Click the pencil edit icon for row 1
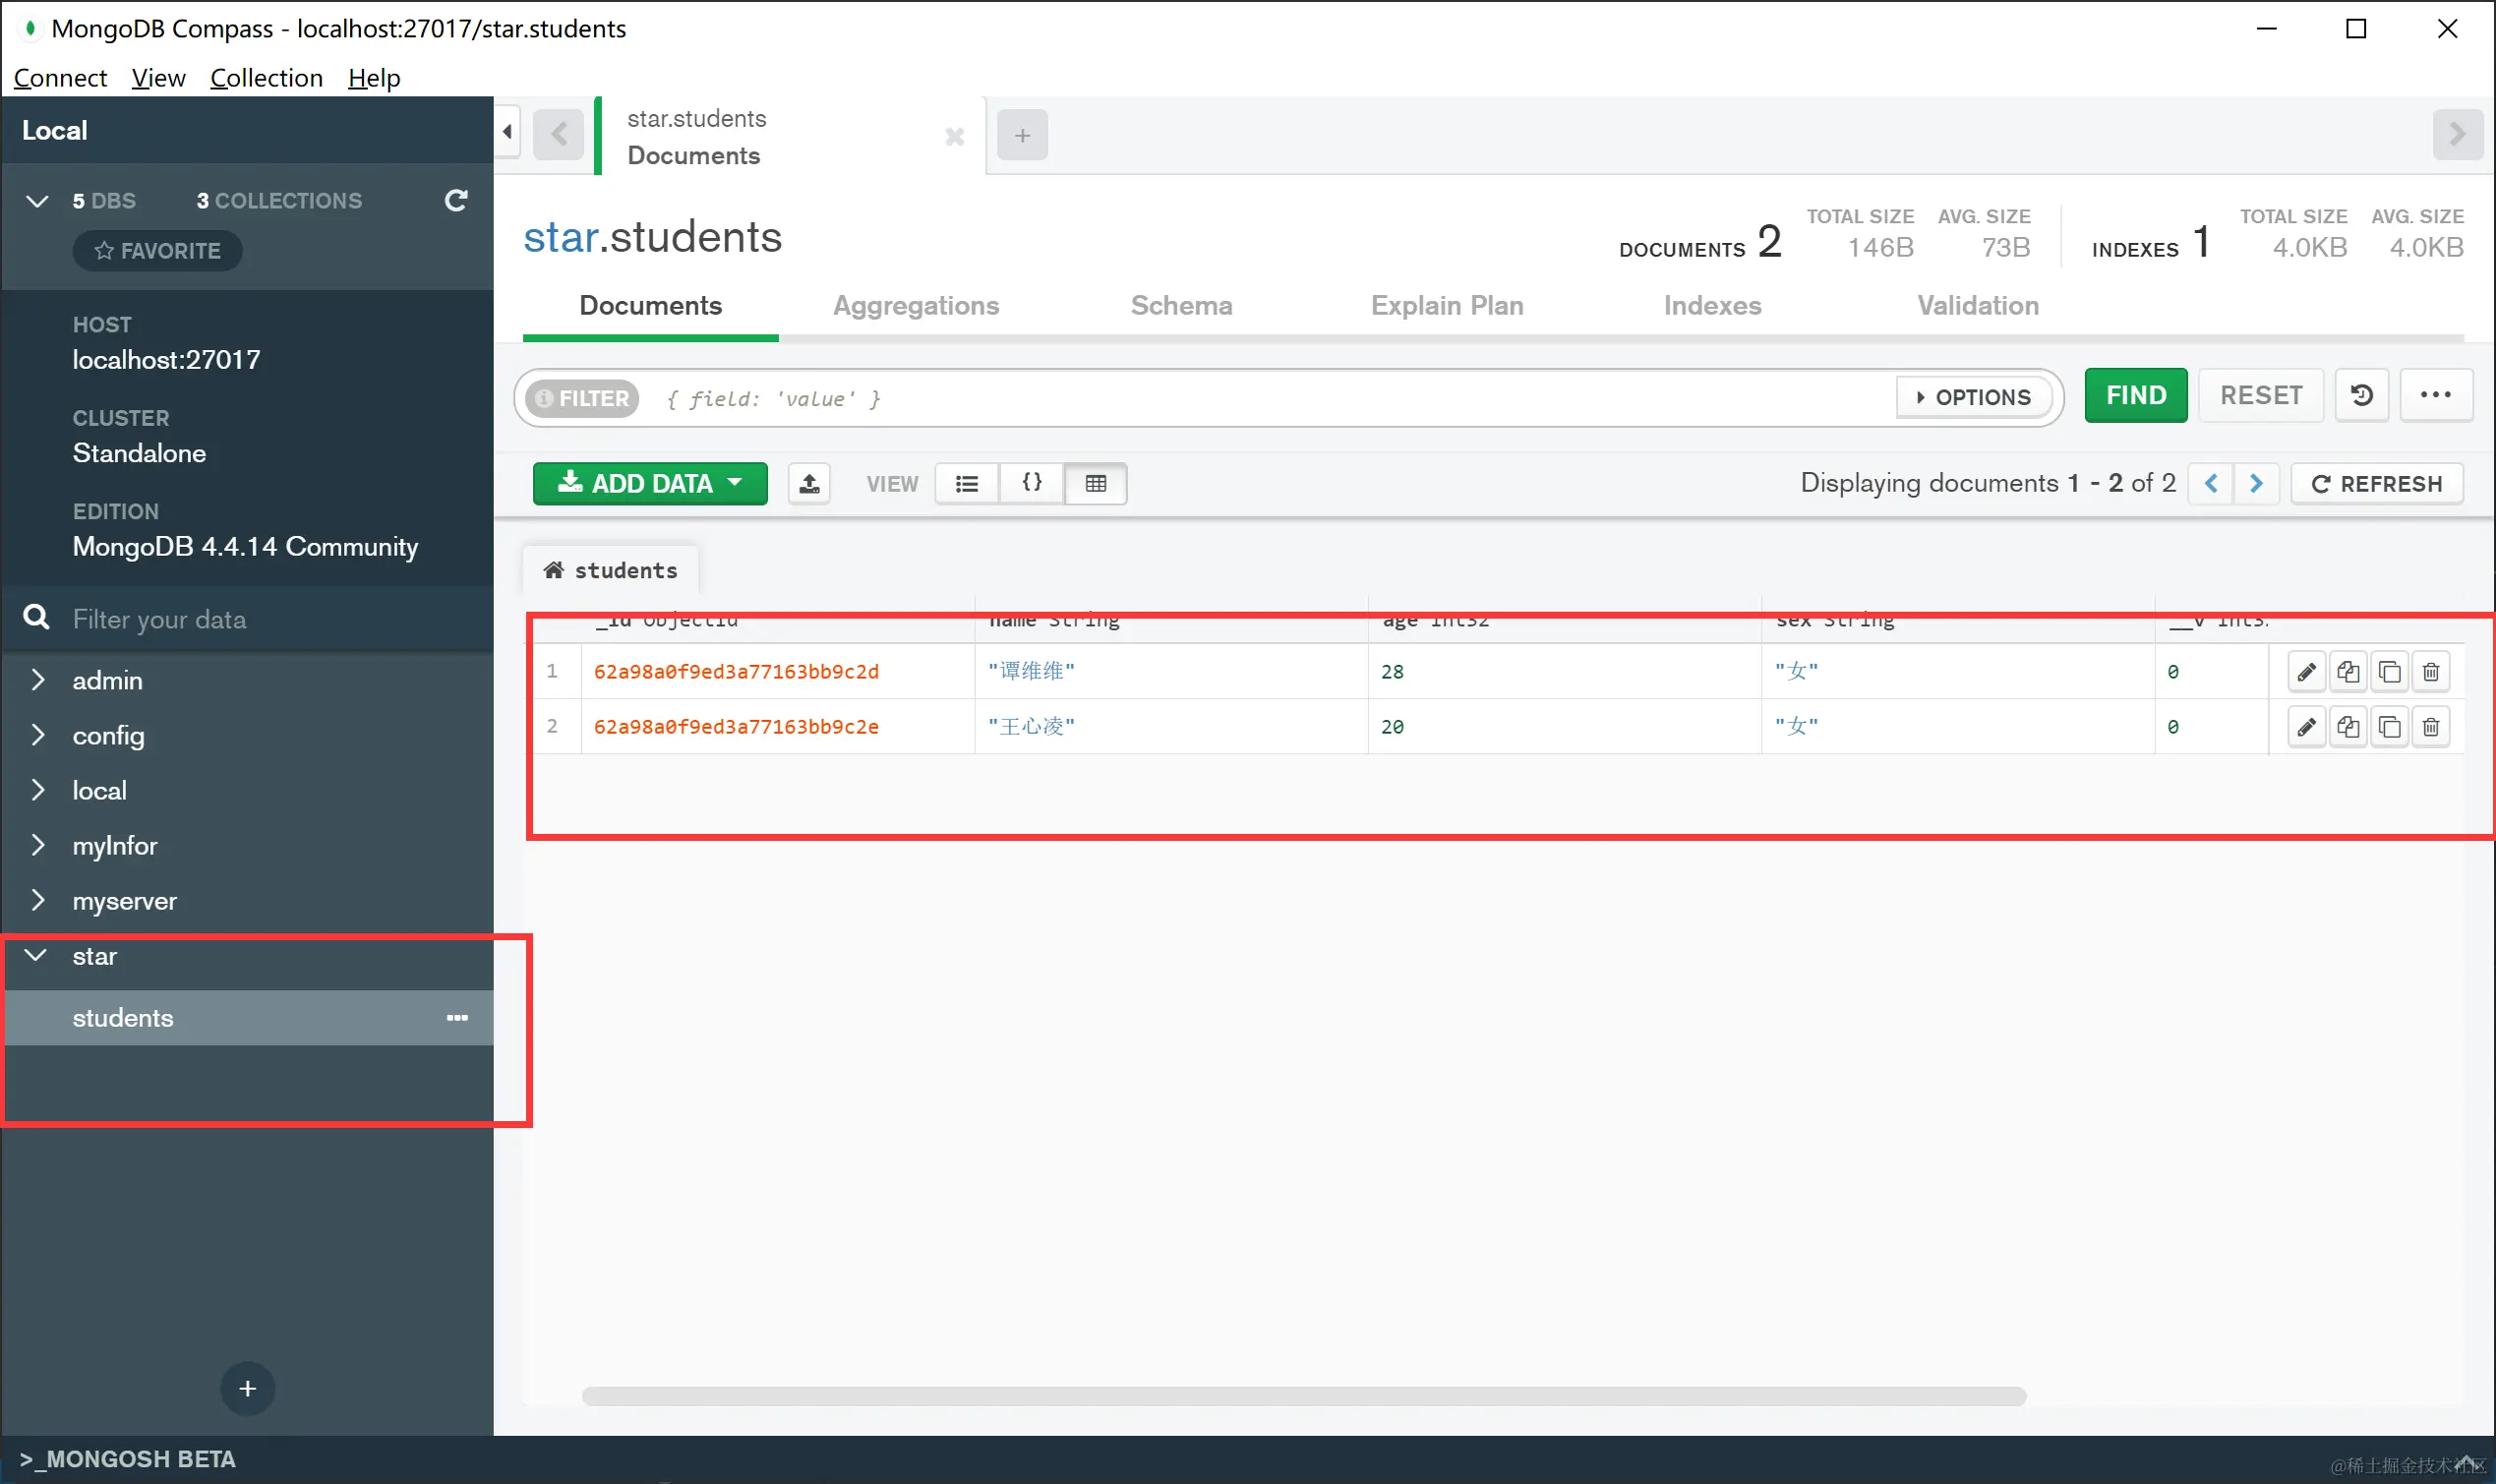 pos(2306,672)
